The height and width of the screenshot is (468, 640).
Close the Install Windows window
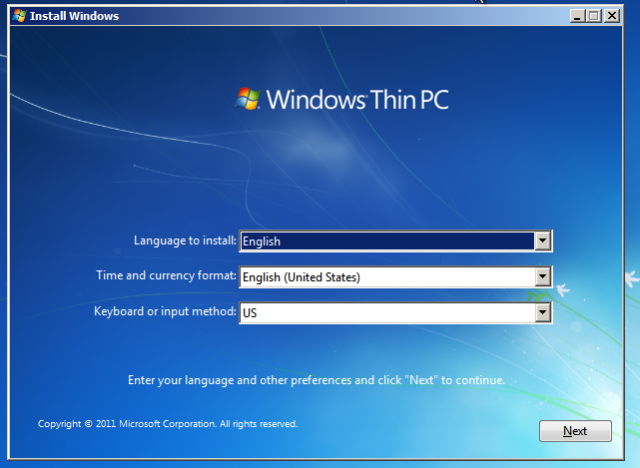click(612, 16)
